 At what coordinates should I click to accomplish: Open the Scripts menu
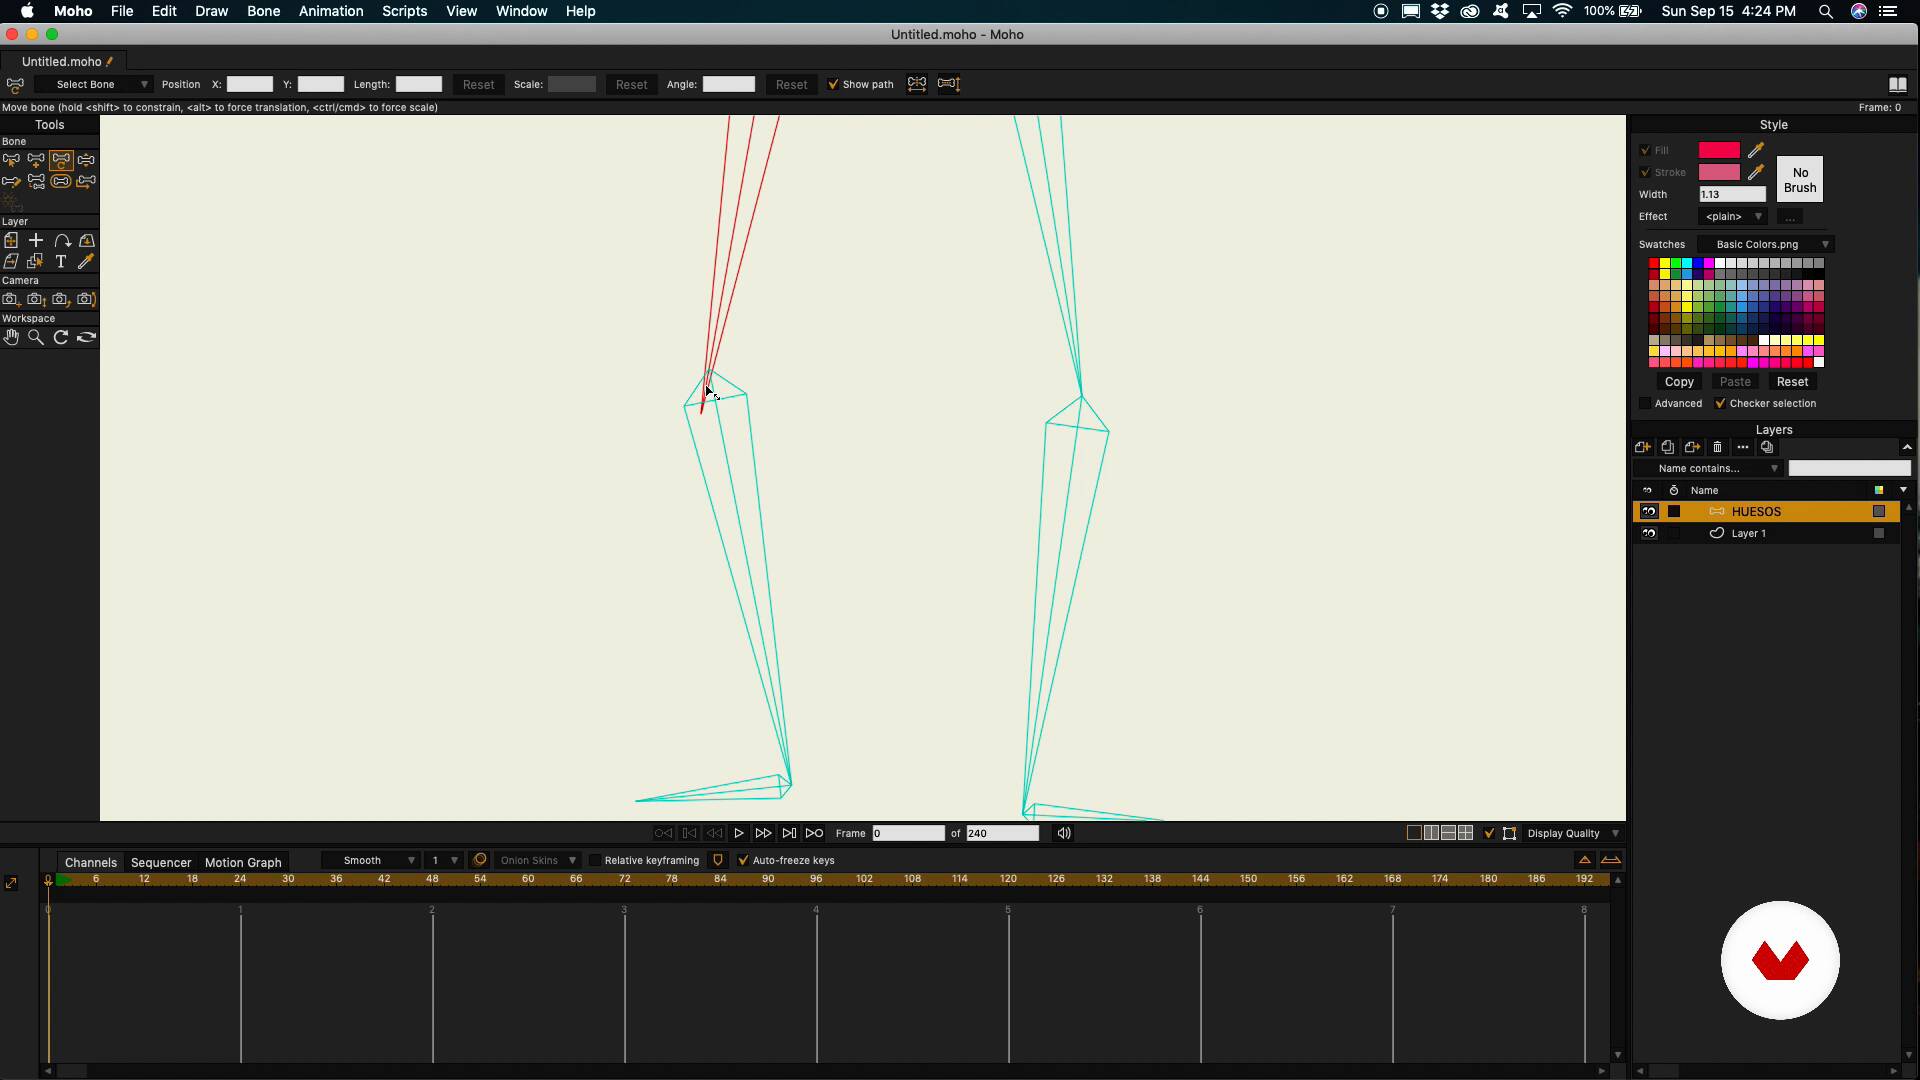[405, 11]
